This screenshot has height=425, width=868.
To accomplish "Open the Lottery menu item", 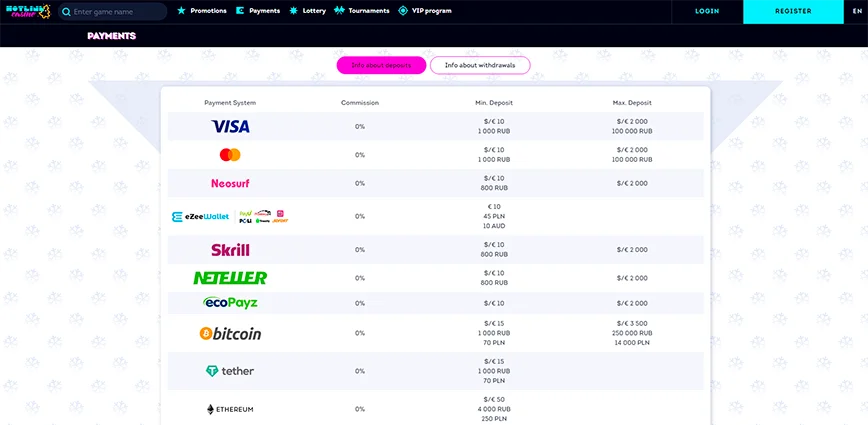I will tap(314, 11).
